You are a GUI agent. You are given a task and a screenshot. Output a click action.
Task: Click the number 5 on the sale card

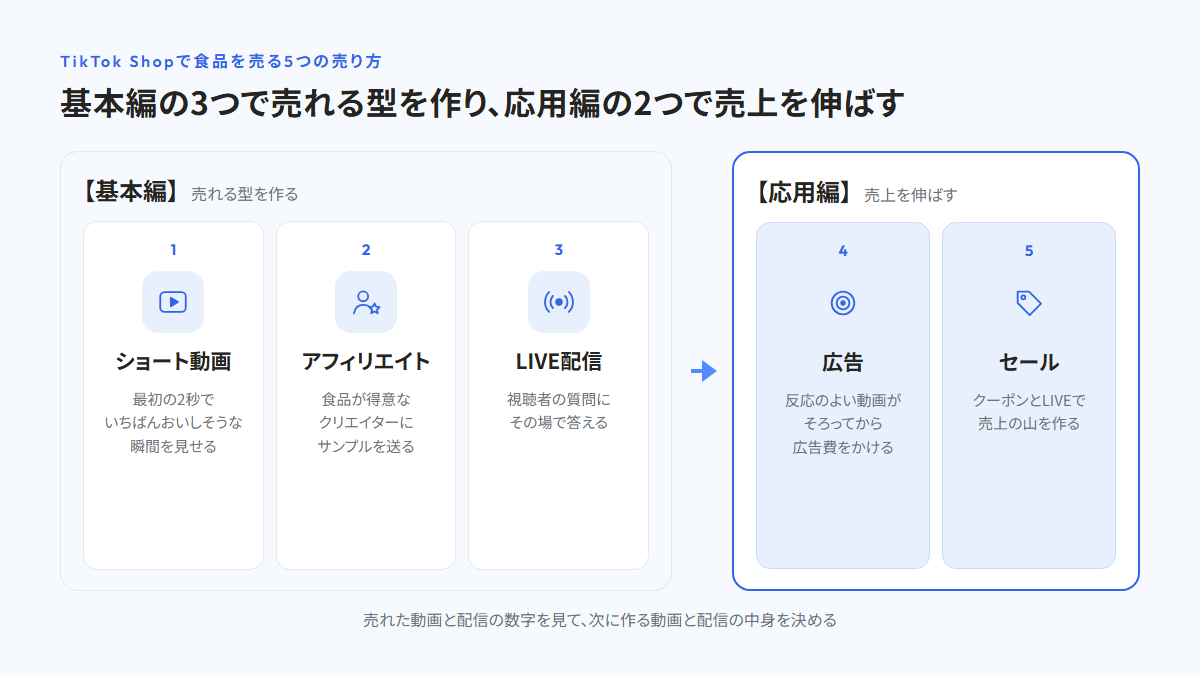coord(1029,251)
